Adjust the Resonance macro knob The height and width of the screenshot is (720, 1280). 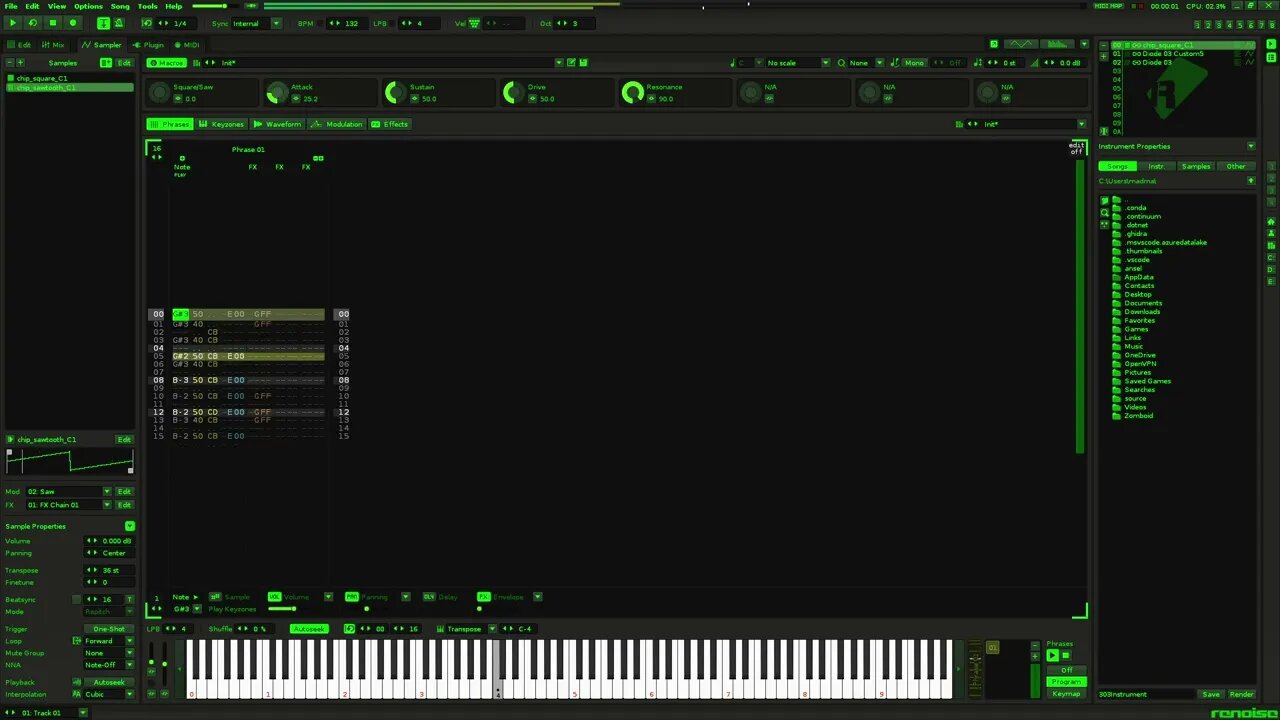[x=632, y=93]
